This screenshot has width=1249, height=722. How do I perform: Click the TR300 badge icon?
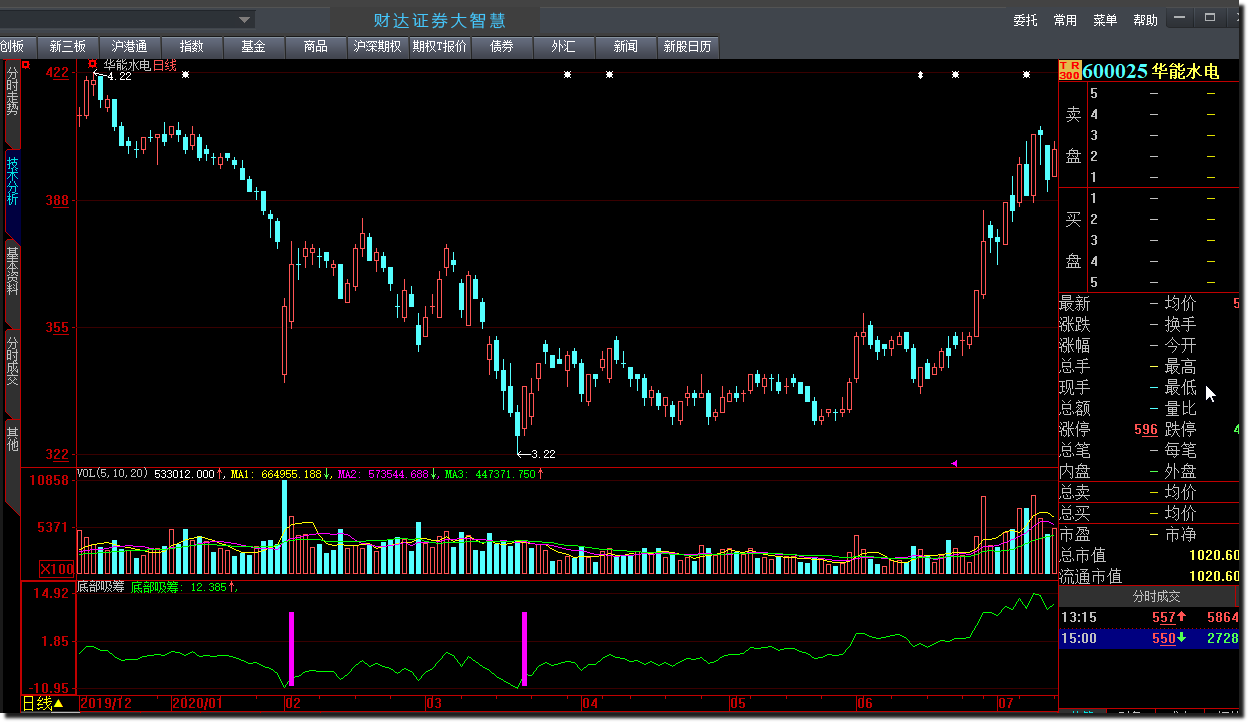point(1069,70)
